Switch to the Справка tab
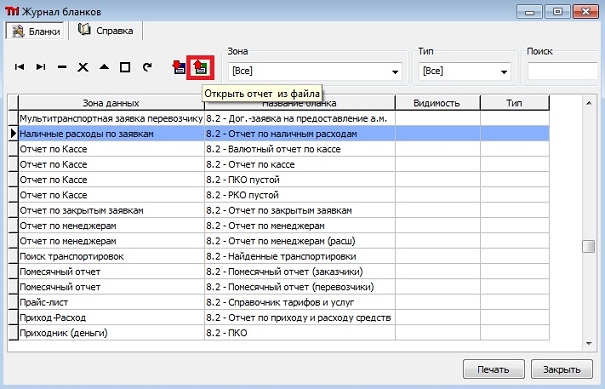This screenshot has height=389, width=605. 106,30
